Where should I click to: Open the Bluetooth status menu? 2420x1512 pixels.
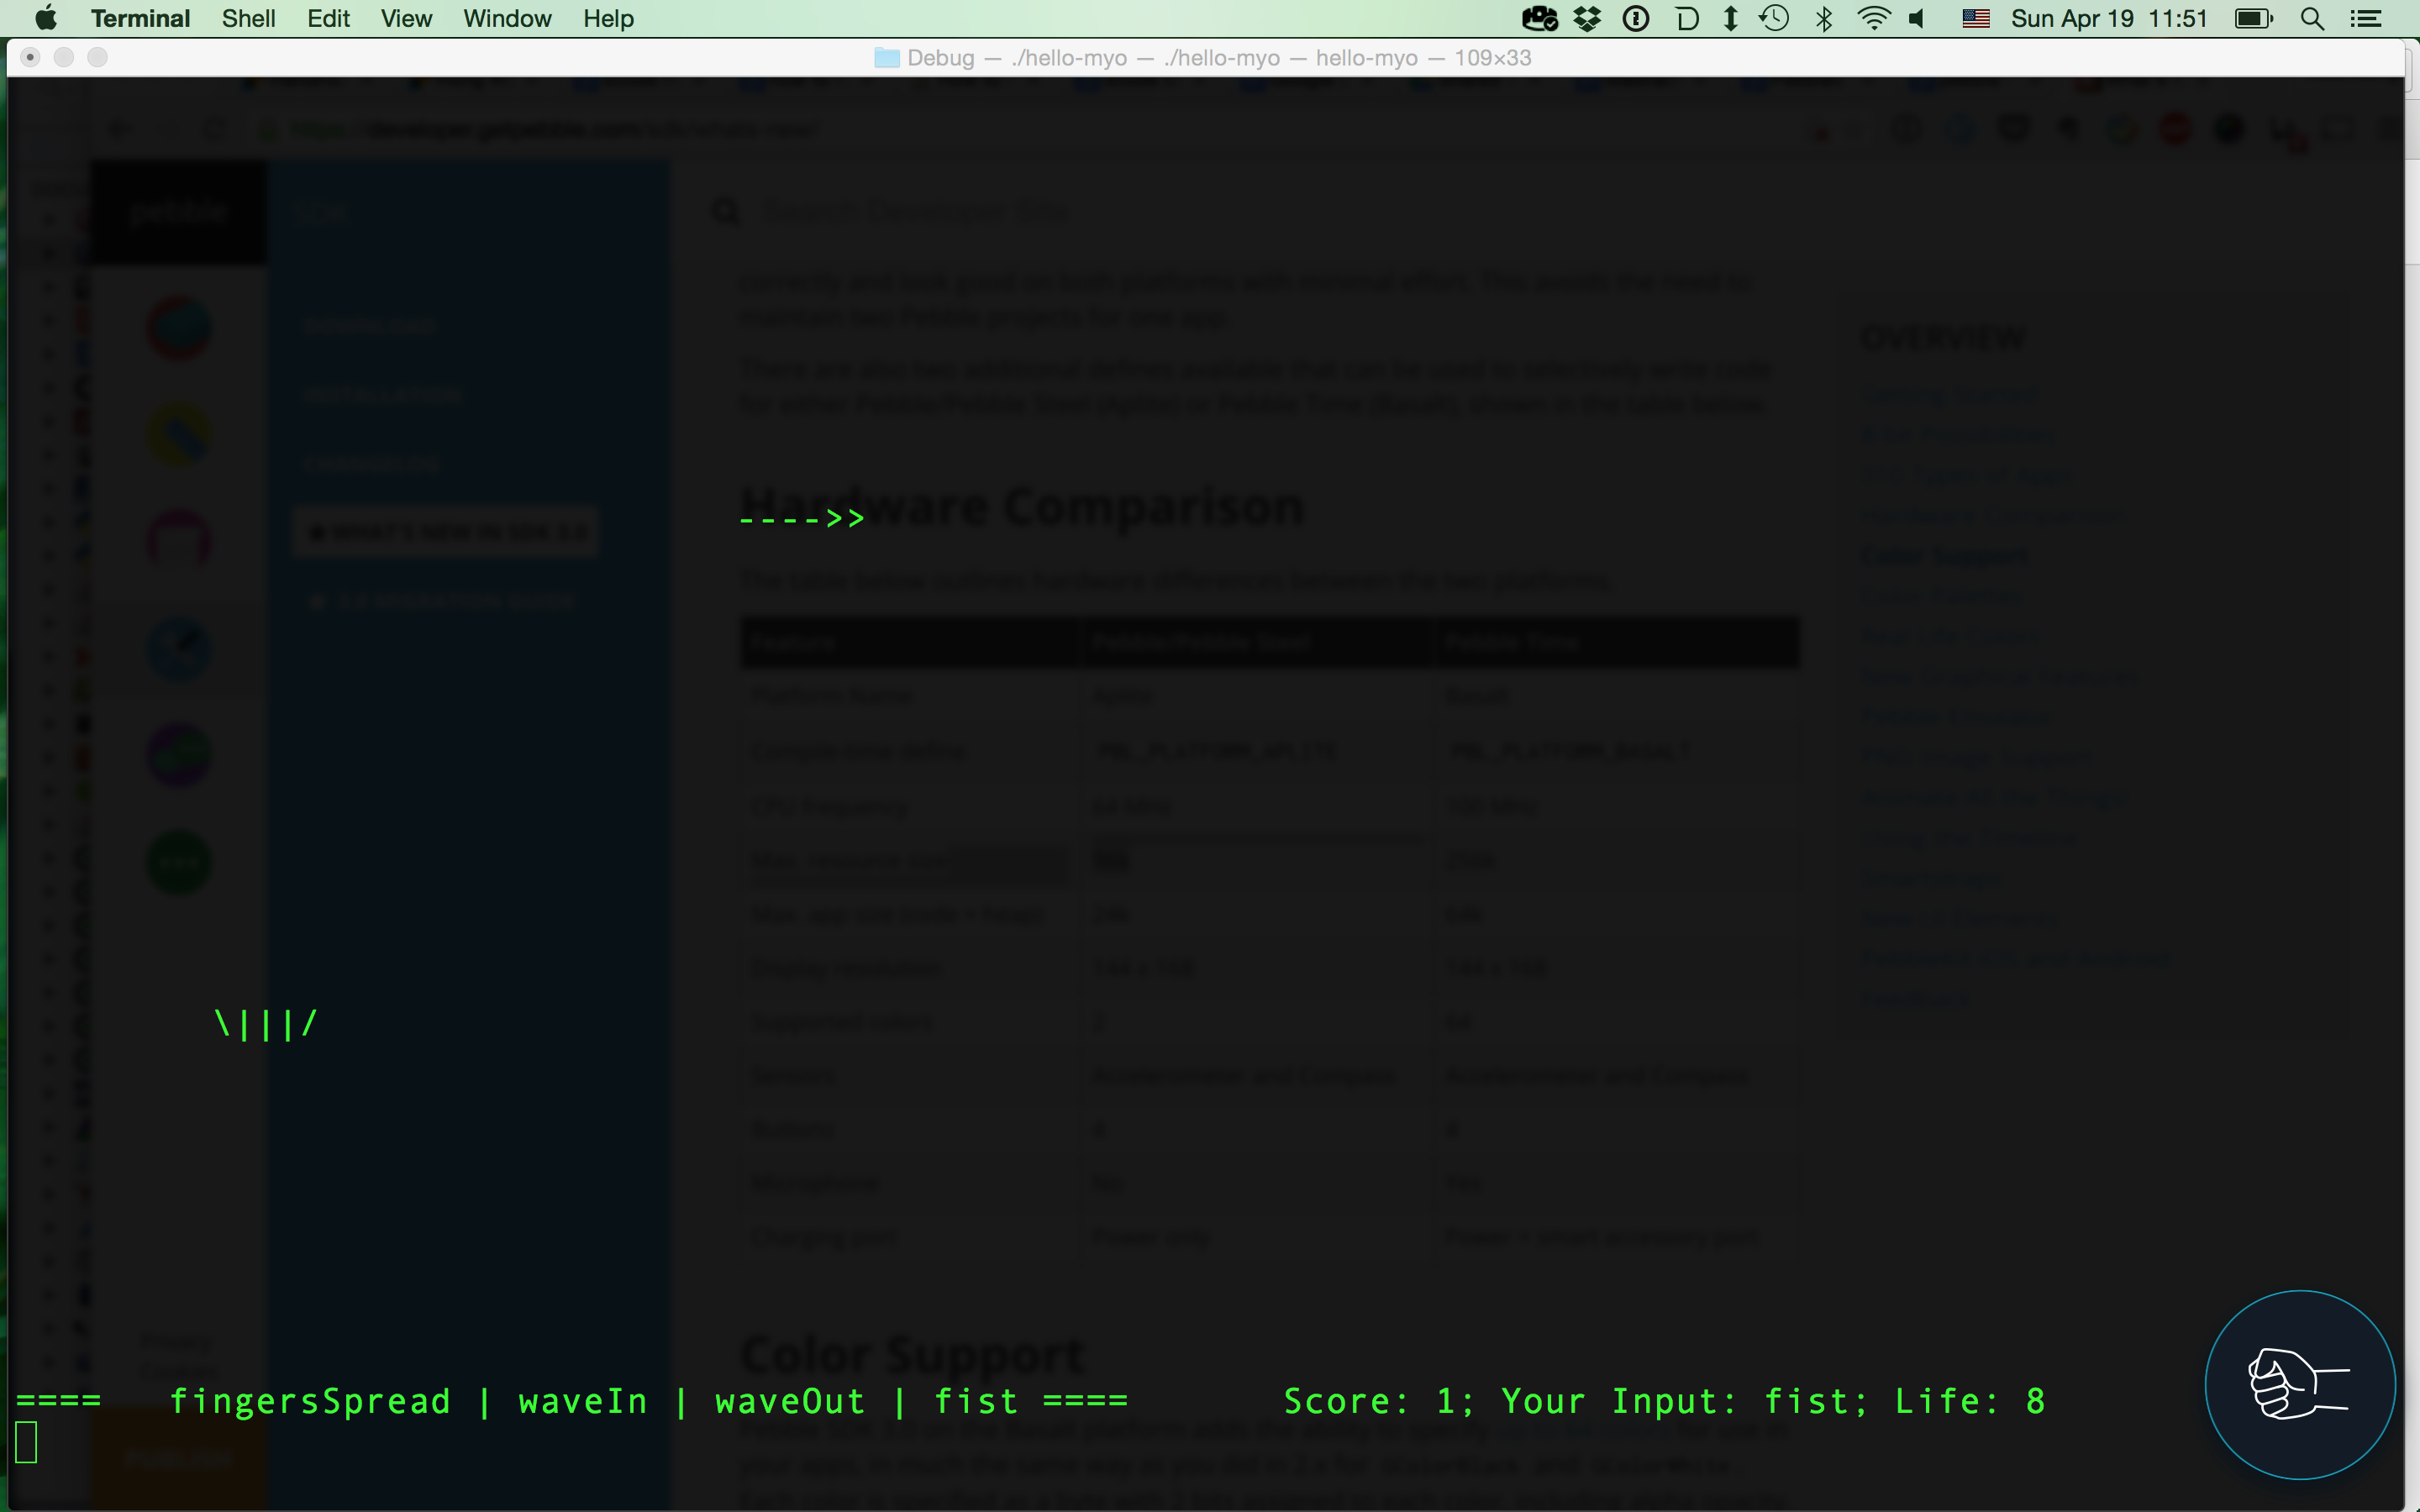[1824, 18]
